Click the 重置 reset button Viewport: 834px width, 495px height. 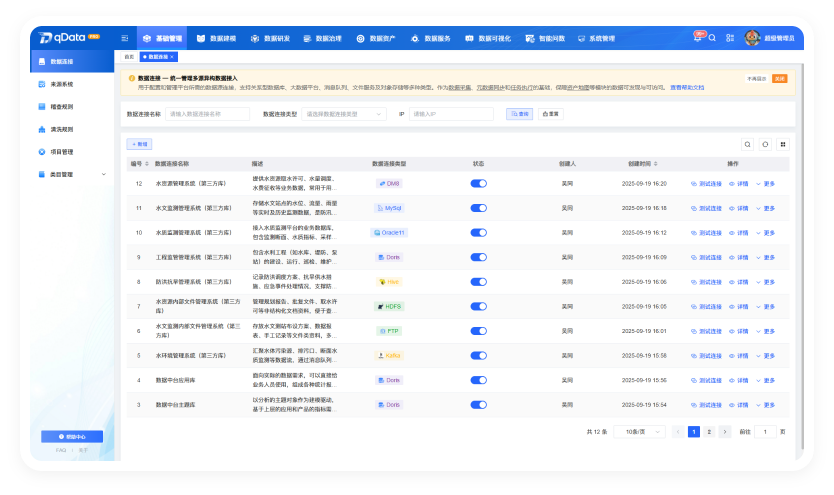(x=551, y=114)
